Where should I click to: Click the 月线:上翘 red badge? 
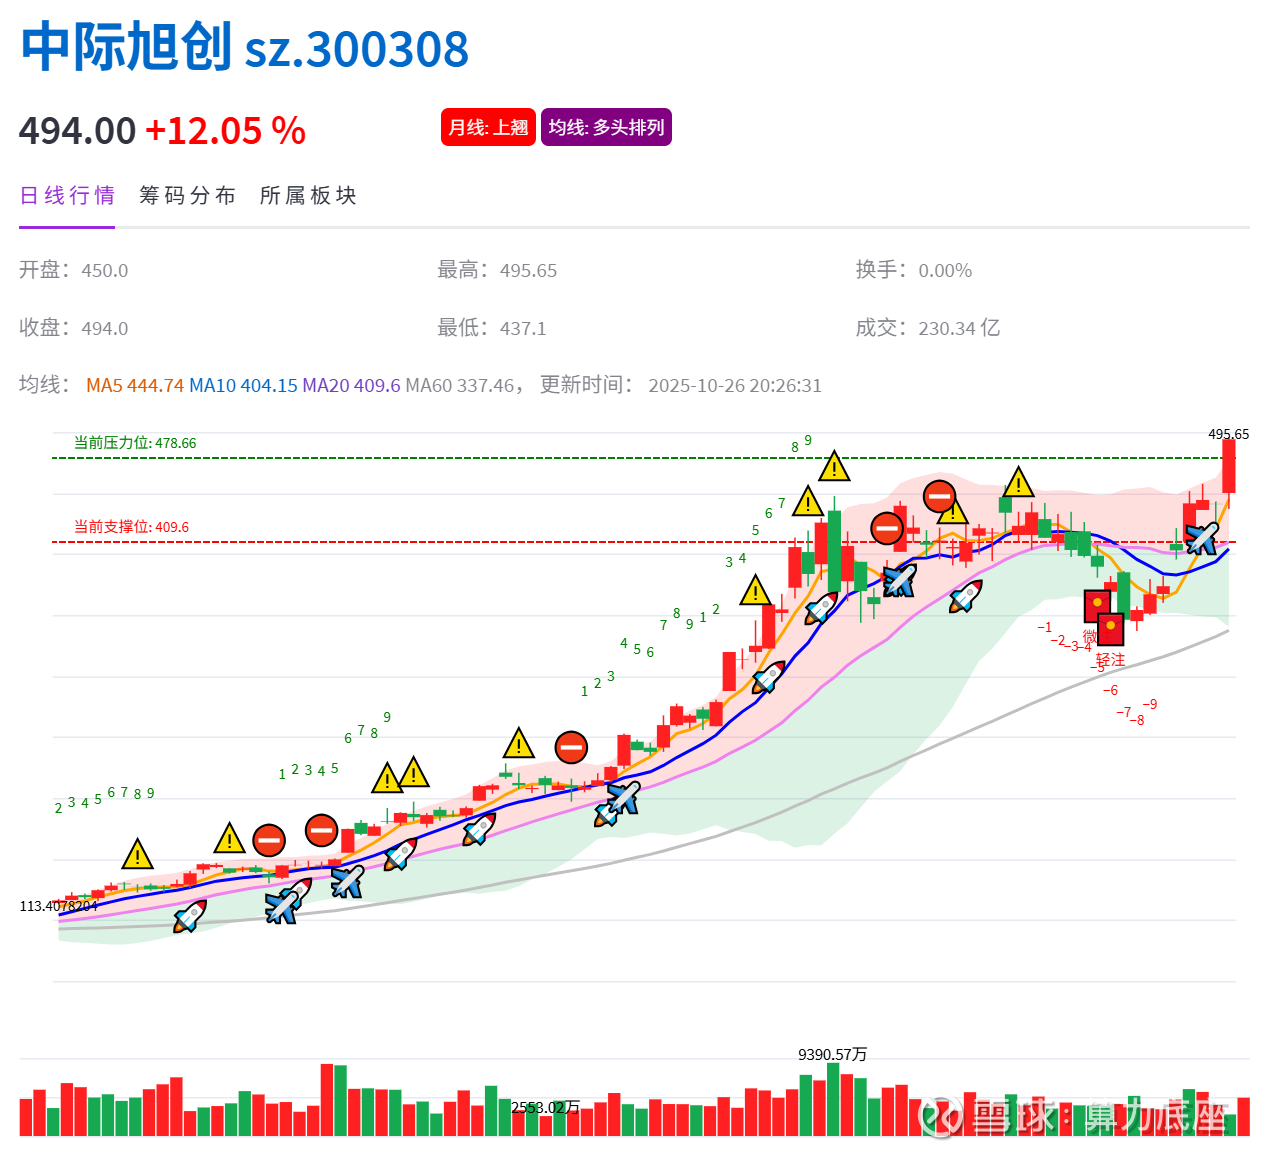488,127
